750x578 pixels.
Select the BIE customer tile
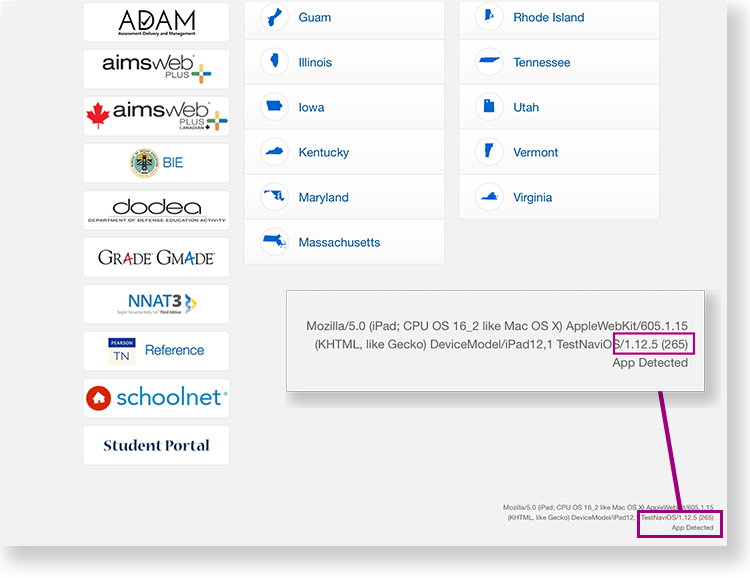(156, 163)
